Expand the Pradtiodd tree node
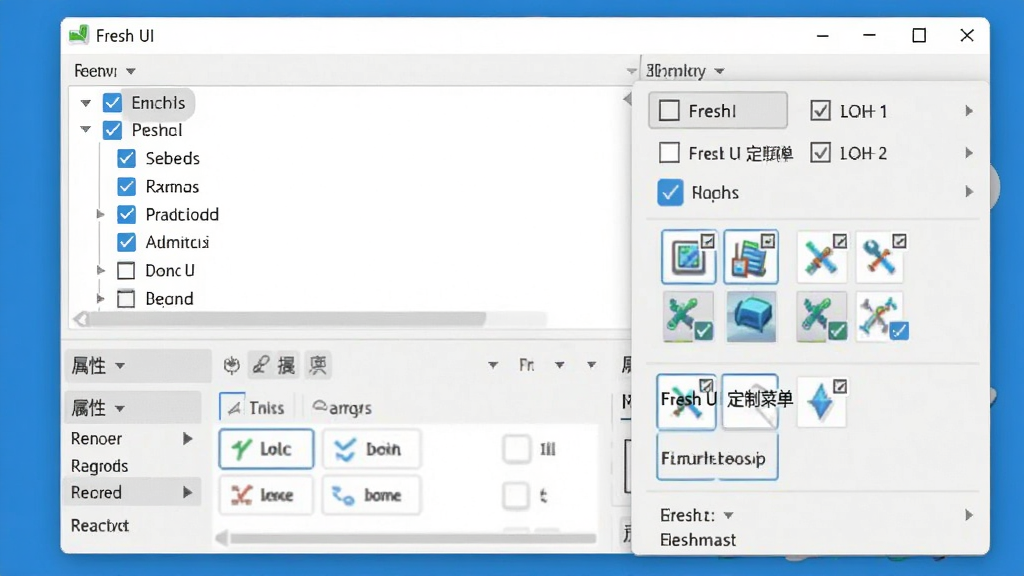The height and width of the screenshot is (576, 1024). [100, 214]
